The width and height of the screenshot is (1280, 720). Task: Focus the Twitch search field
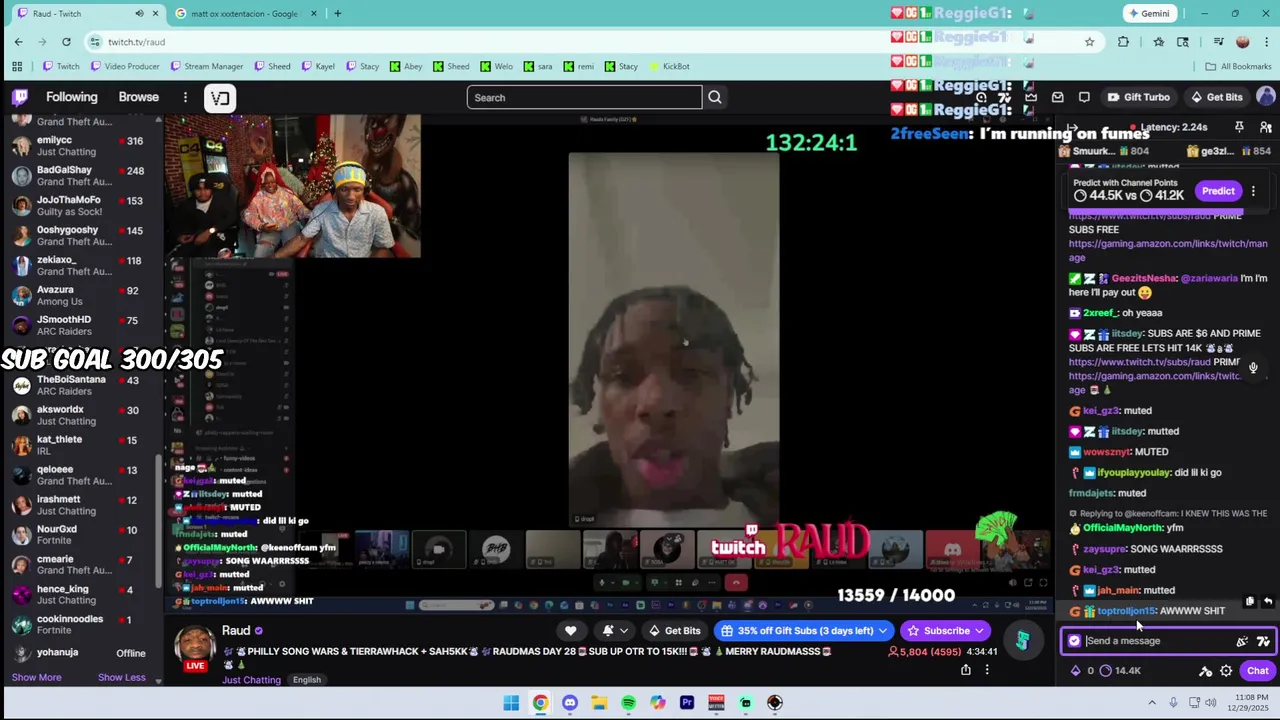[x=584, y=97]
